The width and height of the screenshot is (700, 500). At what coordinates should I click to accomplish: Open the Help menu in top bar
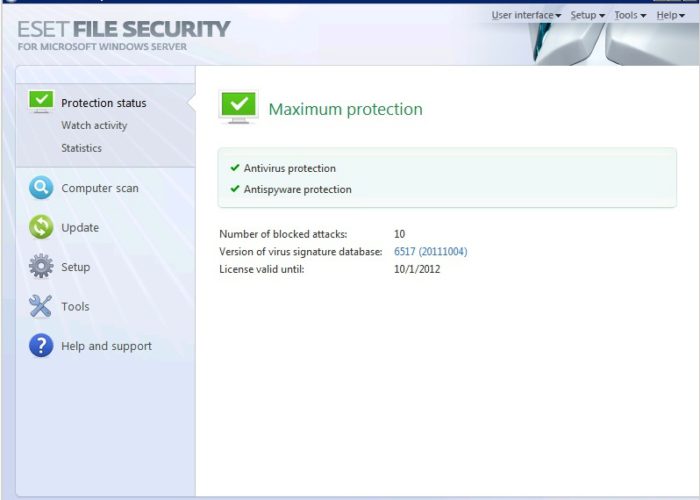coord(671,15)
